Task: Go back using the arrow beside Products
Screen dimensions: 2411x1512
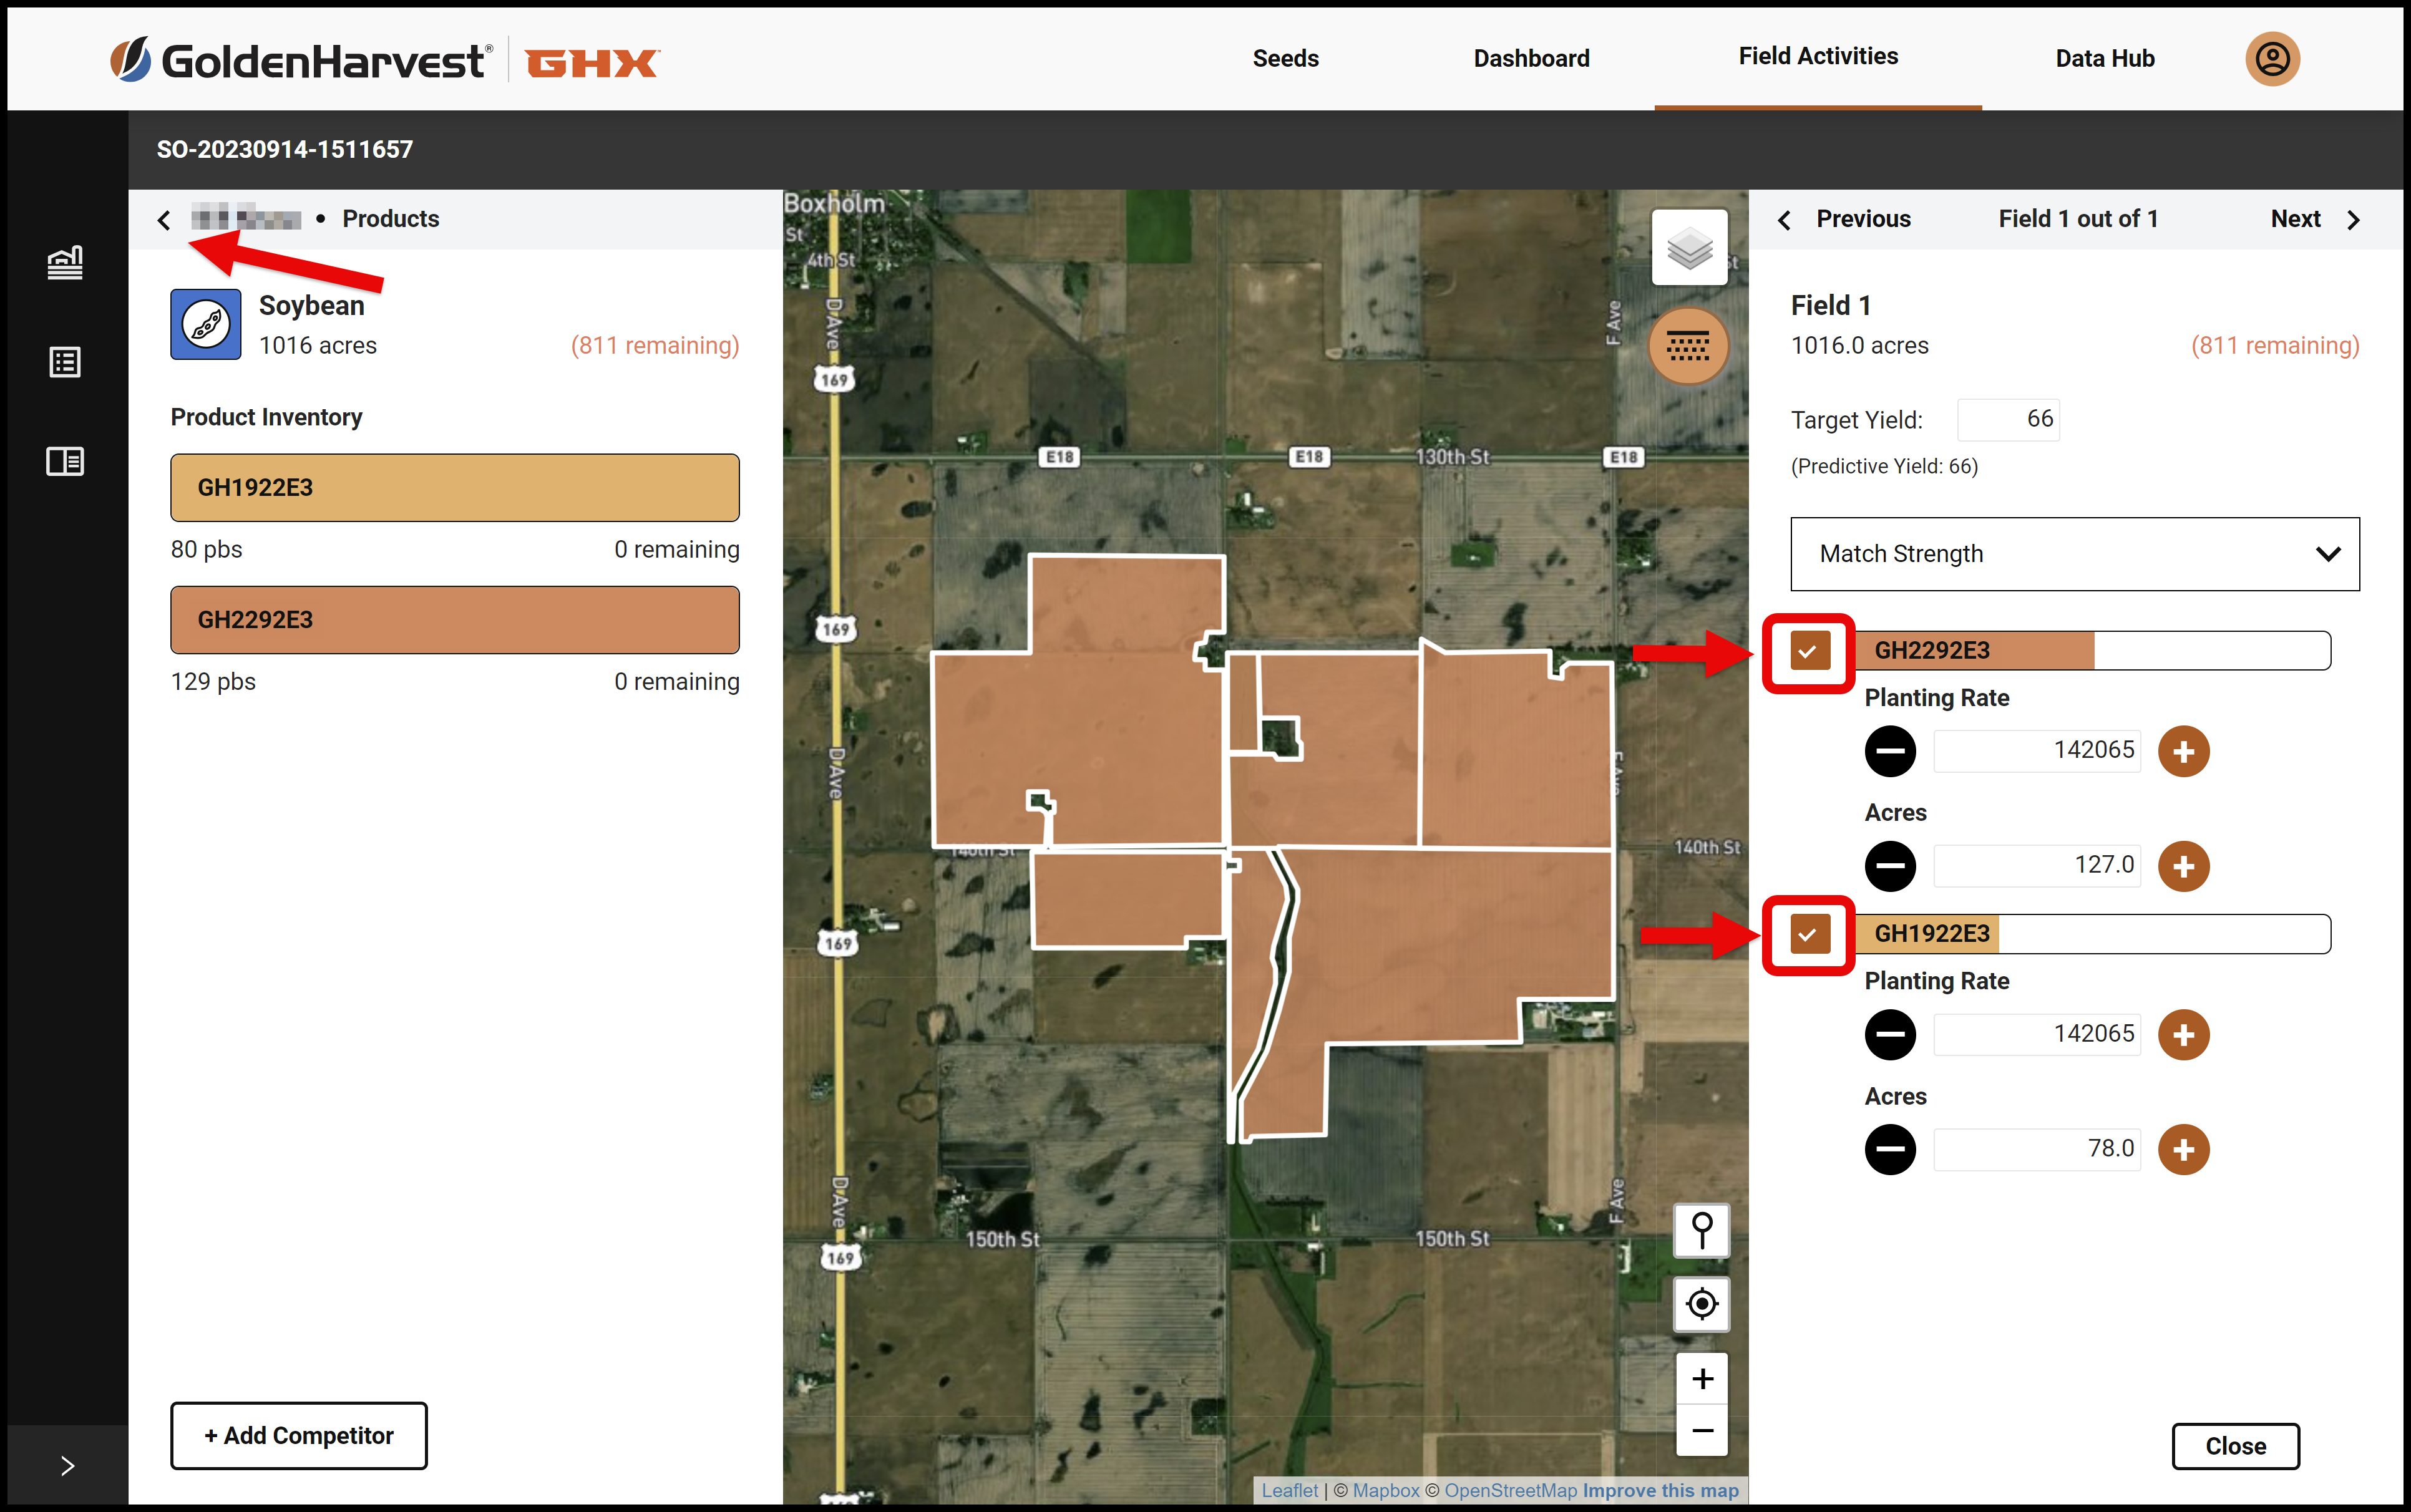Action: (165, 220)
